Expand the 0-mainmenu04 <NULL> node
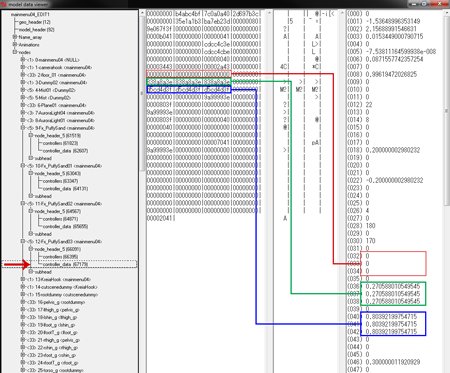Screen dimensions: 450x373 23,60
